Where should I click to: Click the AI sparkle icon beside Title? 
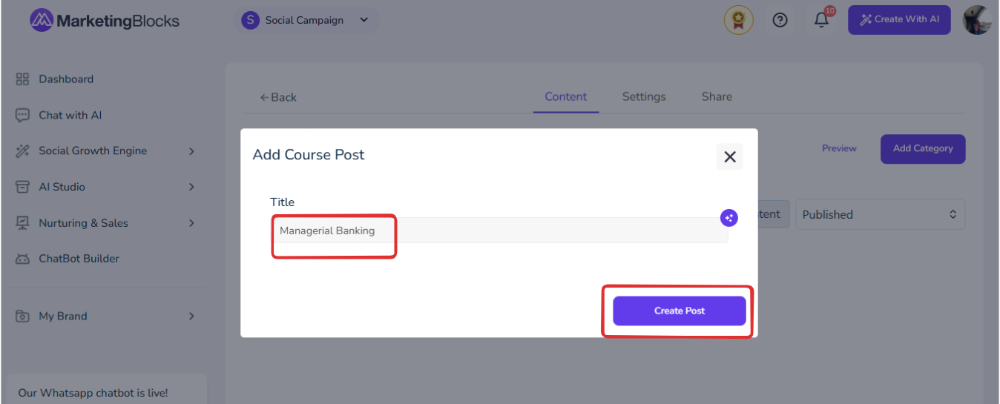729,218
